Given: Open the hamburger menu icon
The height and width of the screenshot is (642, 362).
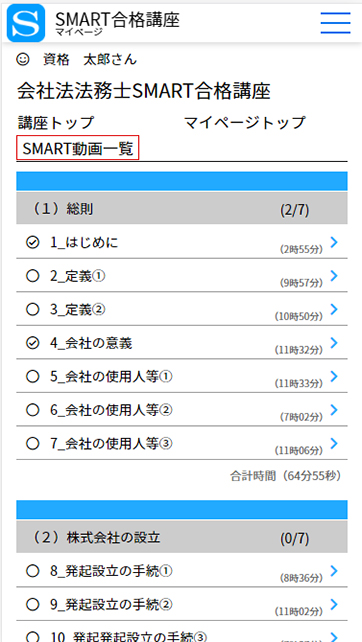Looking at the screenshot, I should (335, 23).
